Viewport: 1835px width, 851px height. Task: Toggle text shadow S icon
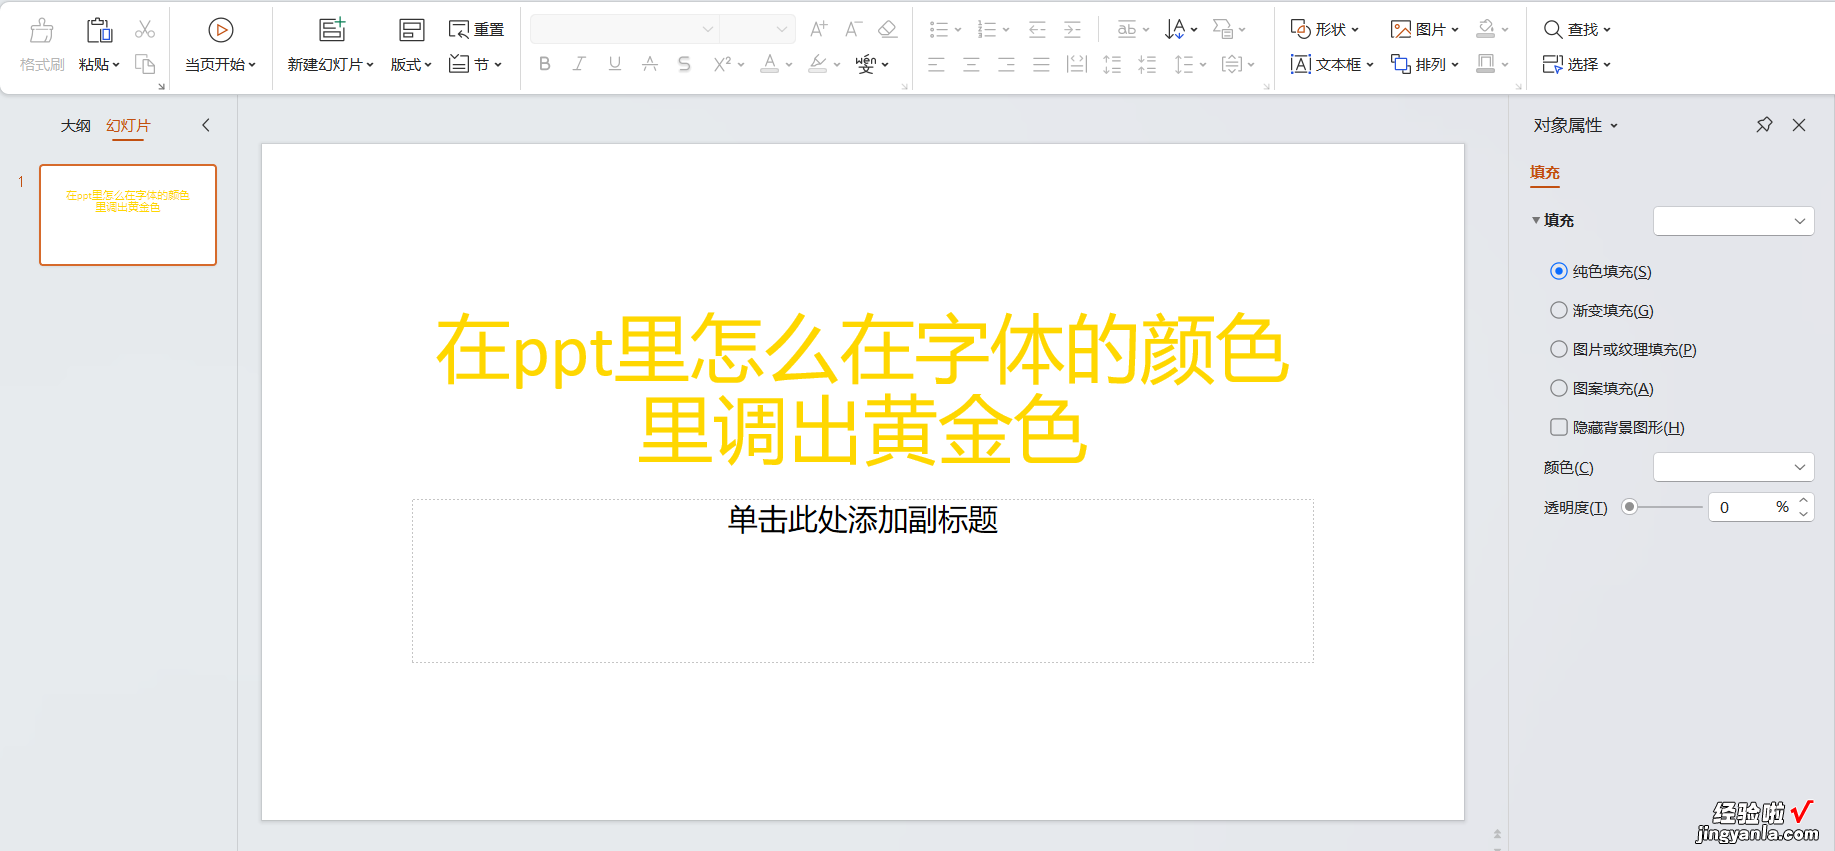click(684, 64)
